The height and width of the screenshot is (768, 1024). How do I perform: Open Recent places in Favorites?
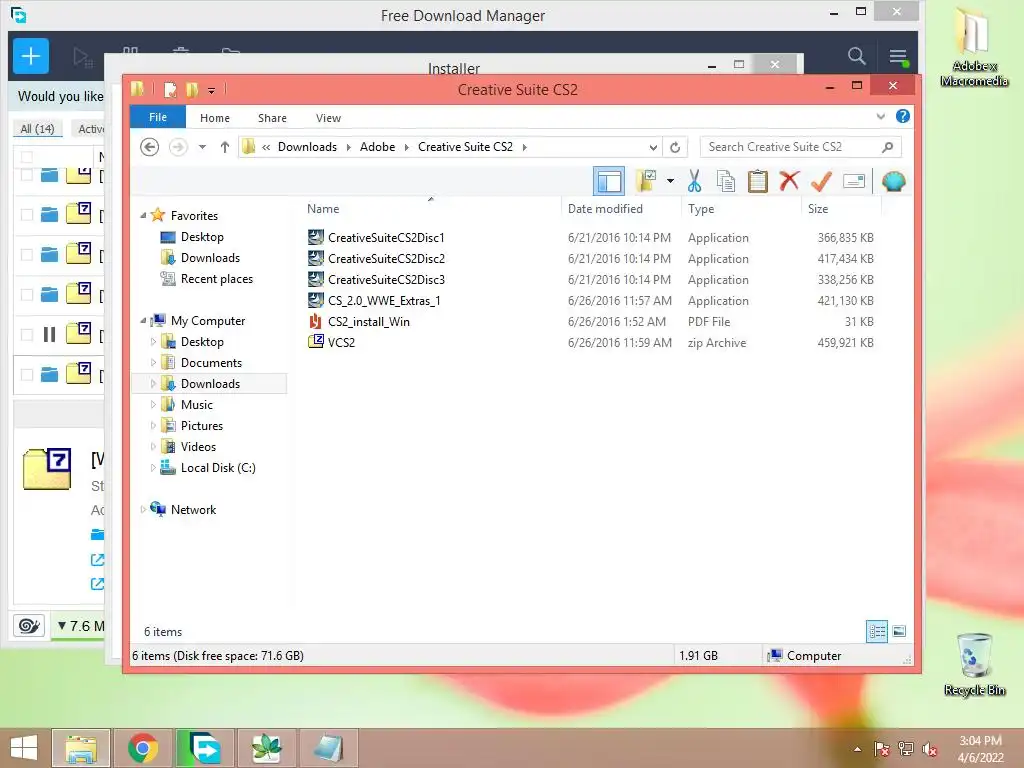point(217,279)
